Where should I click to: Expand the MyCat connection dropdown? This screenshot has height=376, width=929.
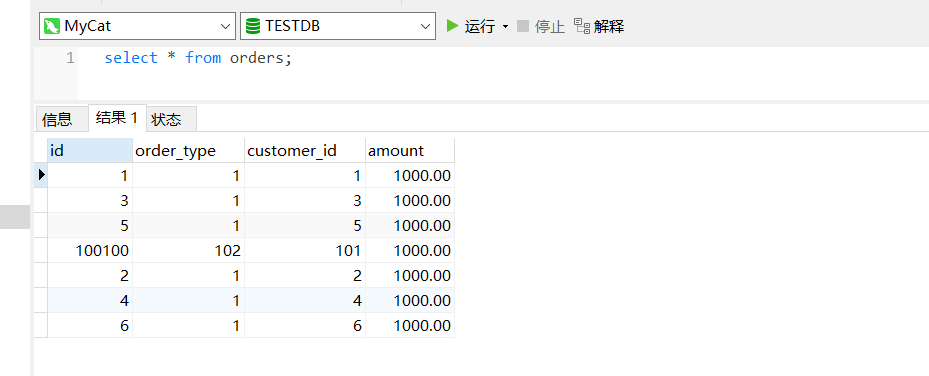point(225,27)
